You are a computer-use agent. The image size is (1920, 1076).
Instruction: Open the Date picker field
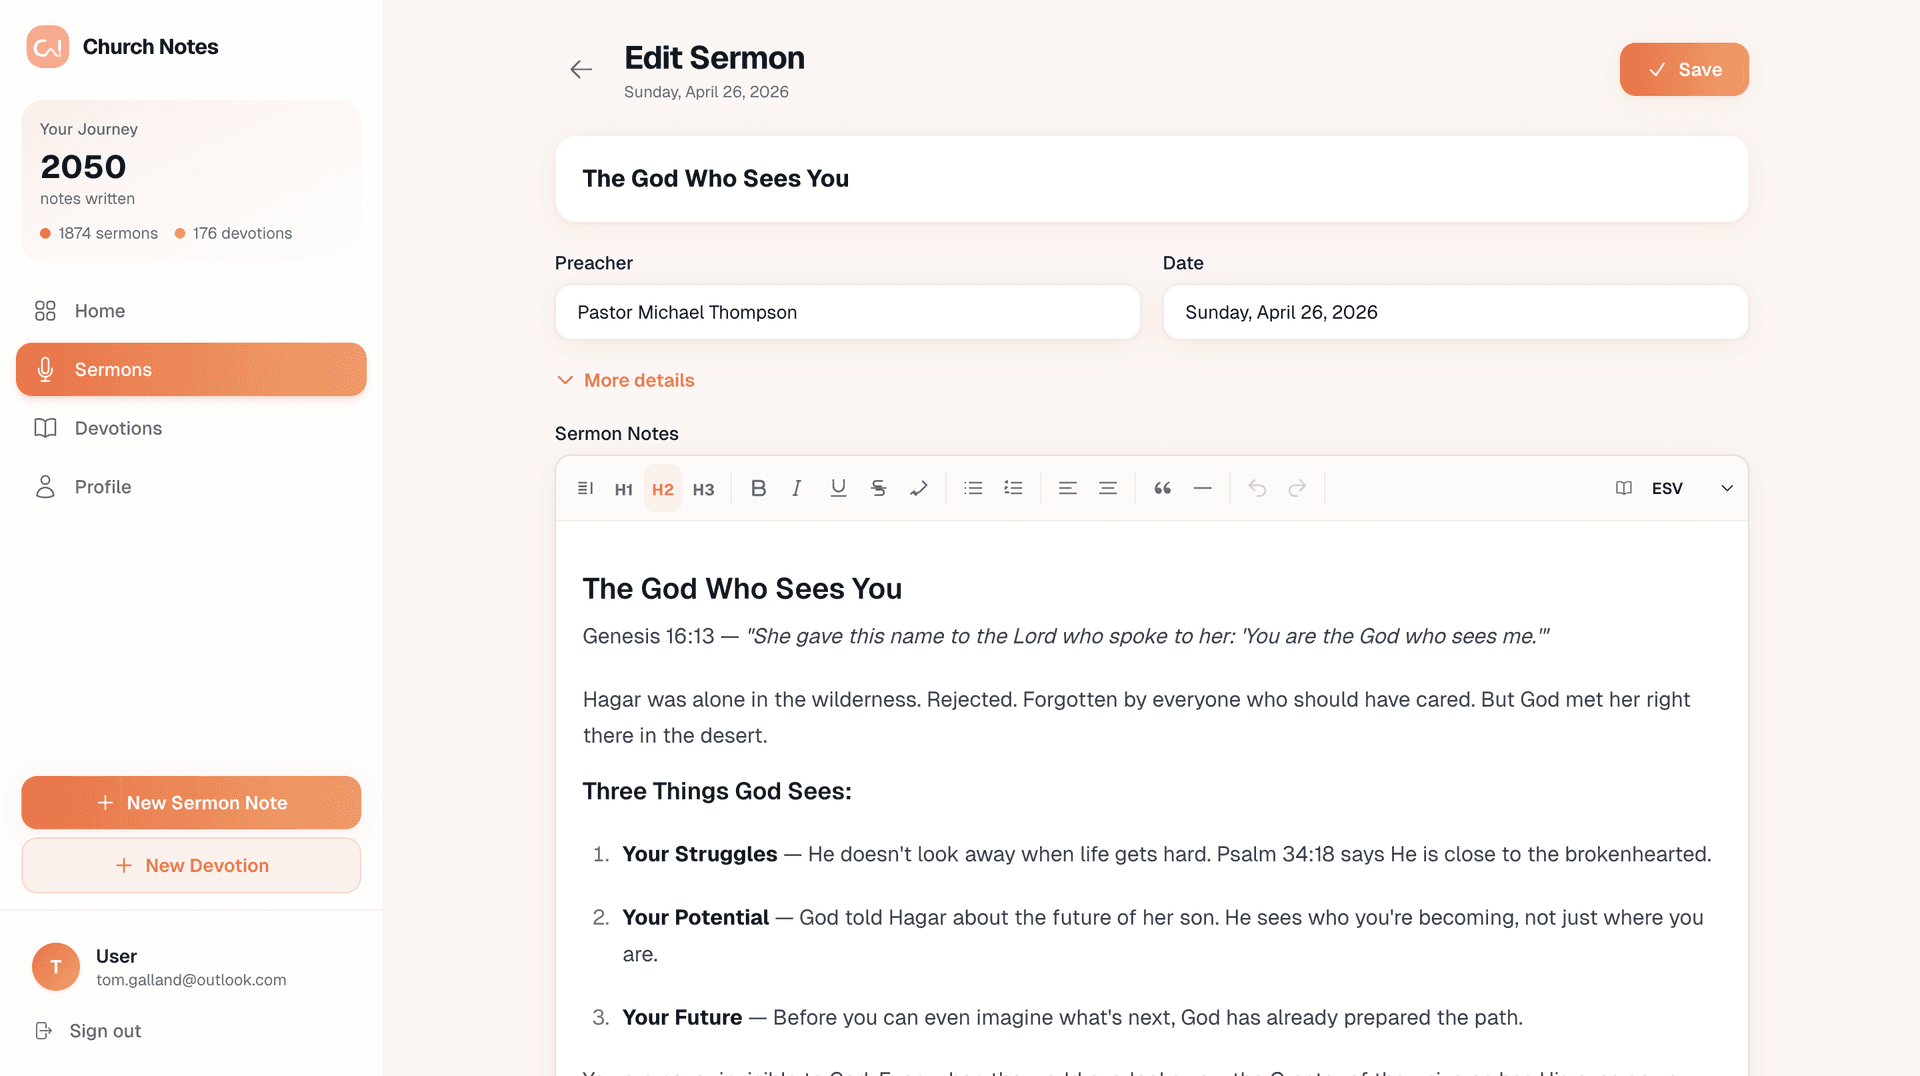point(1455,312)
